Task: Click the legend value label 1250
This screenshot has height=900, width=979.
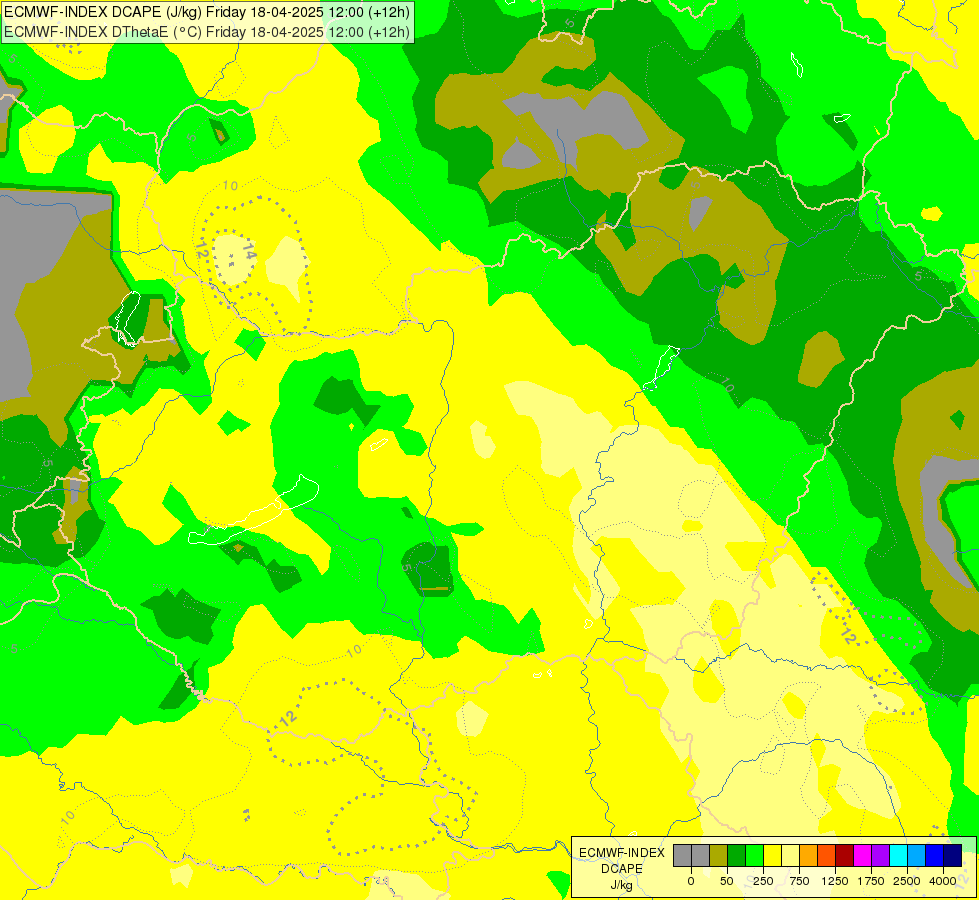Action: (835, 881)
